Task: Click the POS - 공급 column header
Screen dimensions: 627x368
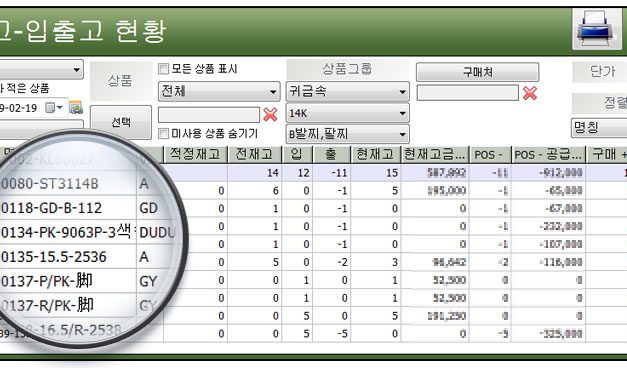Action: click(x=548, y=154)
